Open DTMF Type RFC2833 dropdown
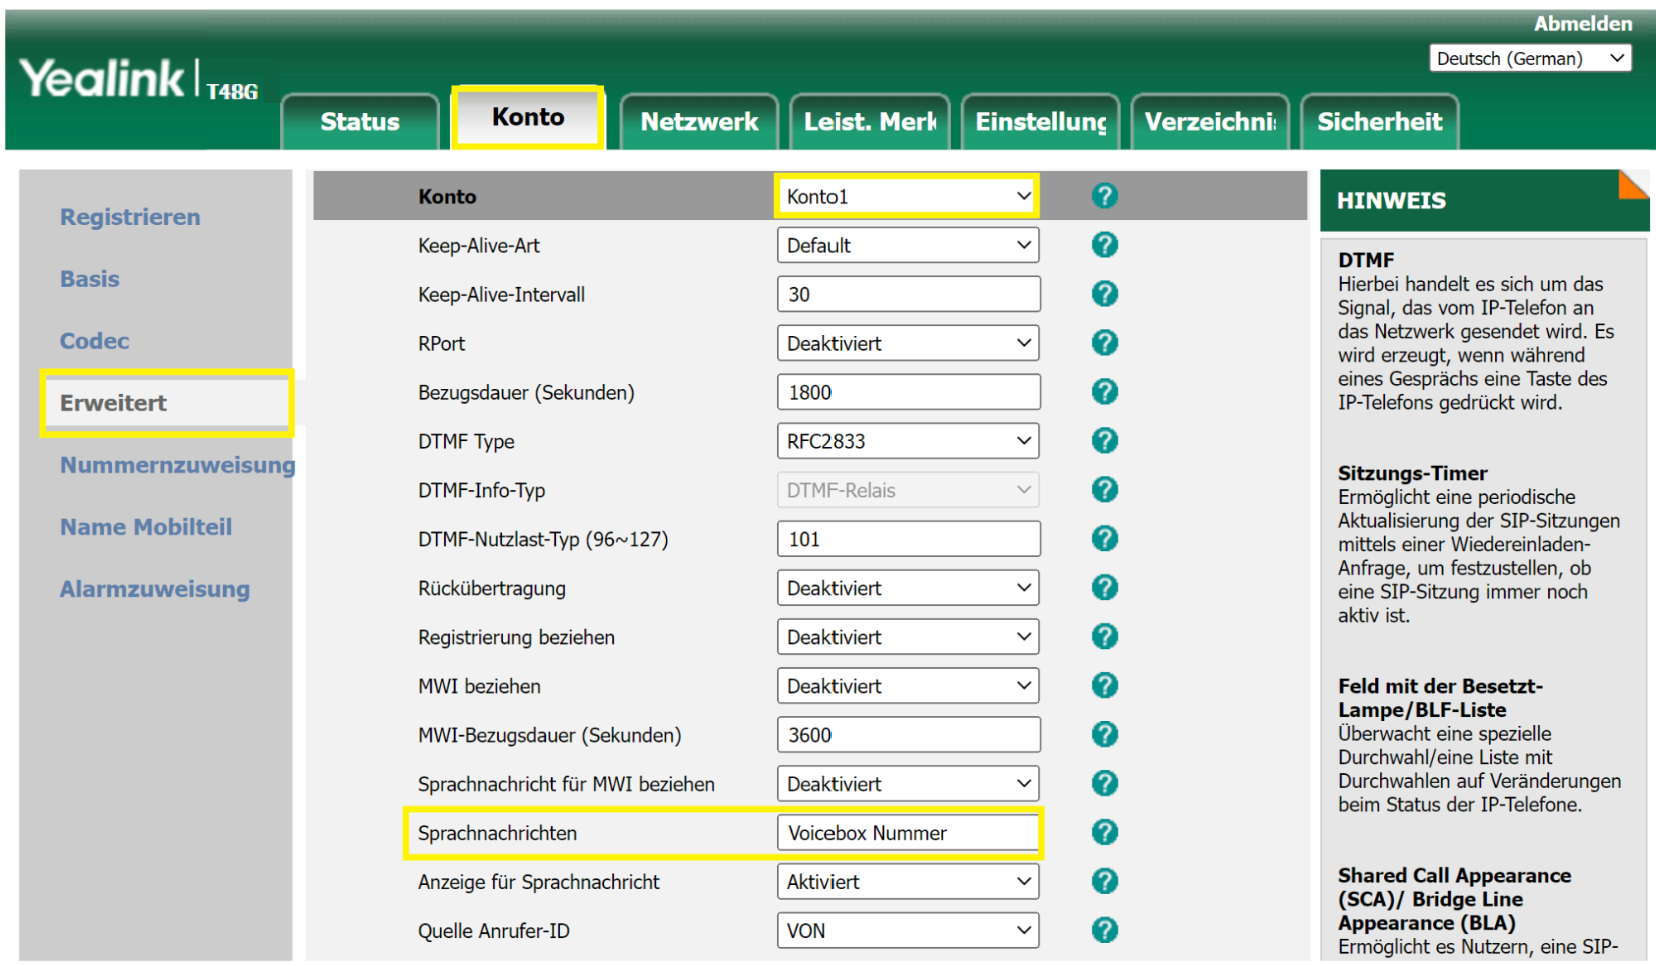The width and height of the screenshot is (1656, 966). coord(908,441)
